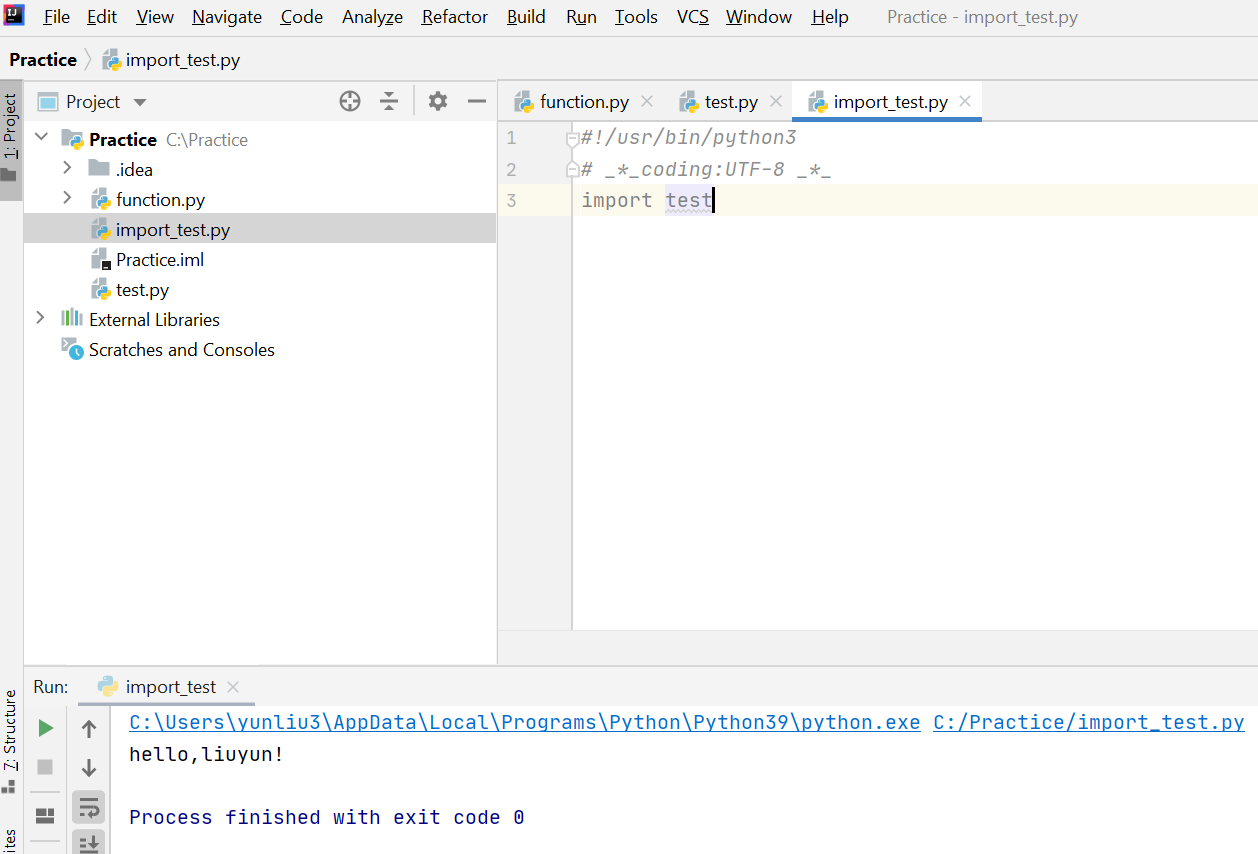Click the IntelliJ logo icon in title bar
Image resolution: width=1258 pixels, height=854 pixels.
pos(14,16)
